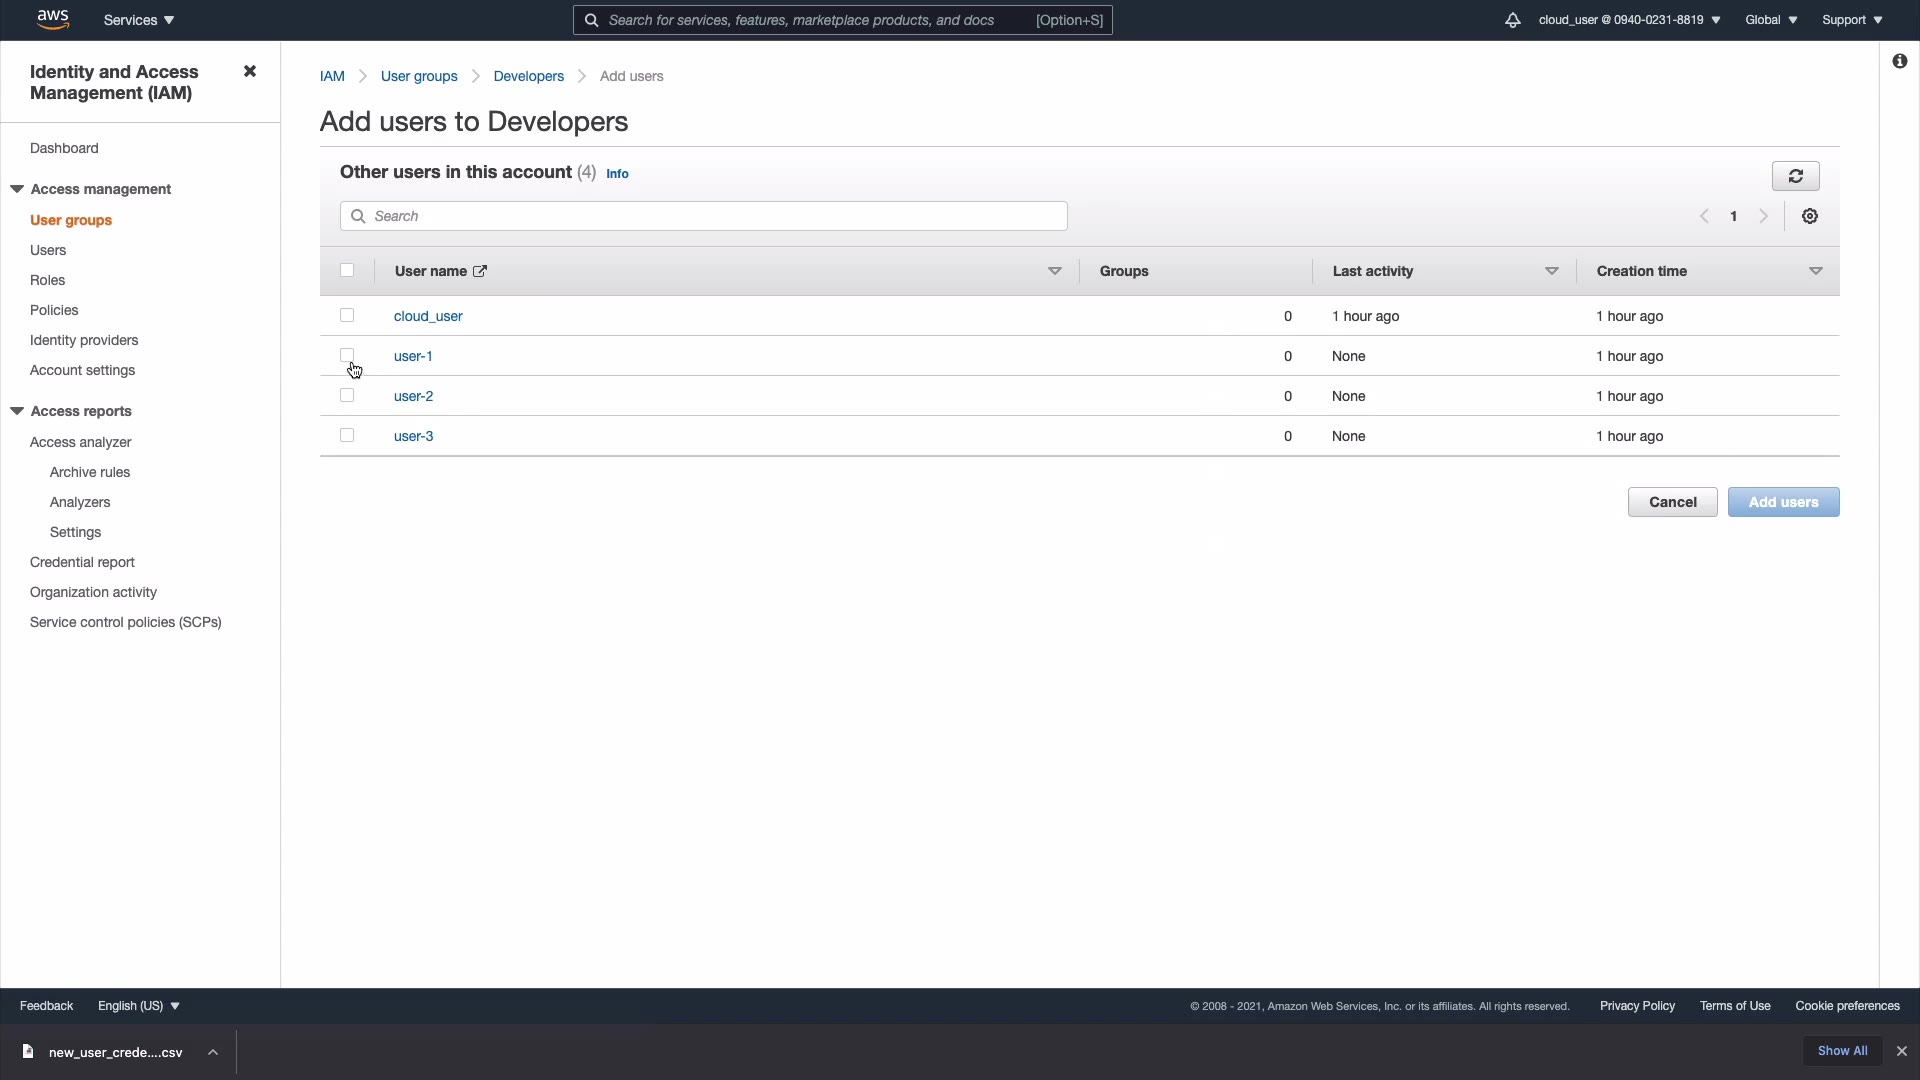Click the Add users button
Screen dimensions: 1920x1080
[1783, 502]
